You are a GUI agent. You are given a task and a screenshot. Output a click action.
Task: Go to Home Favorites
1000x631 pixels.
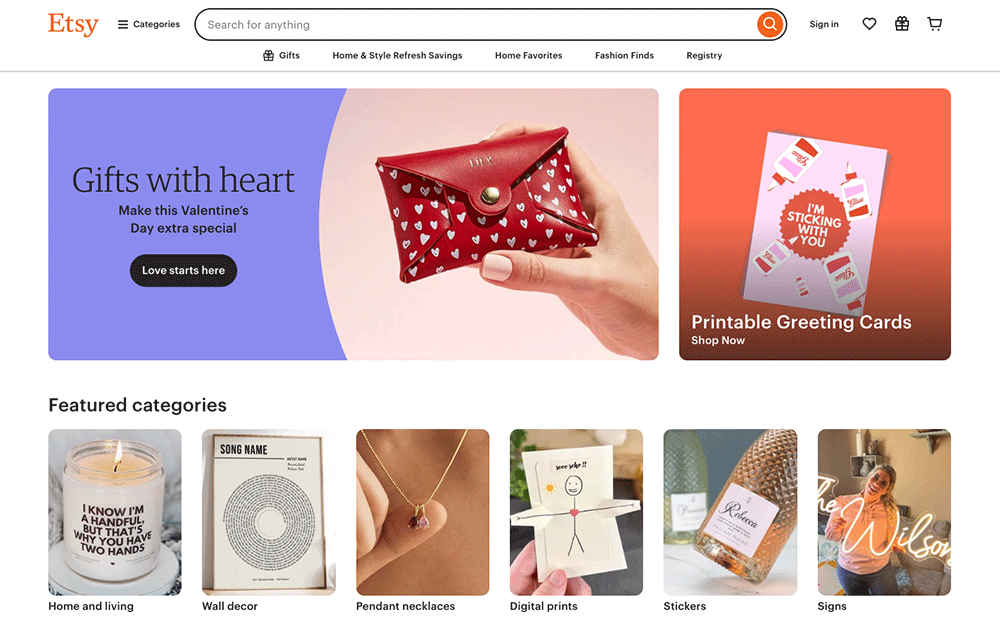click(529, 56)
